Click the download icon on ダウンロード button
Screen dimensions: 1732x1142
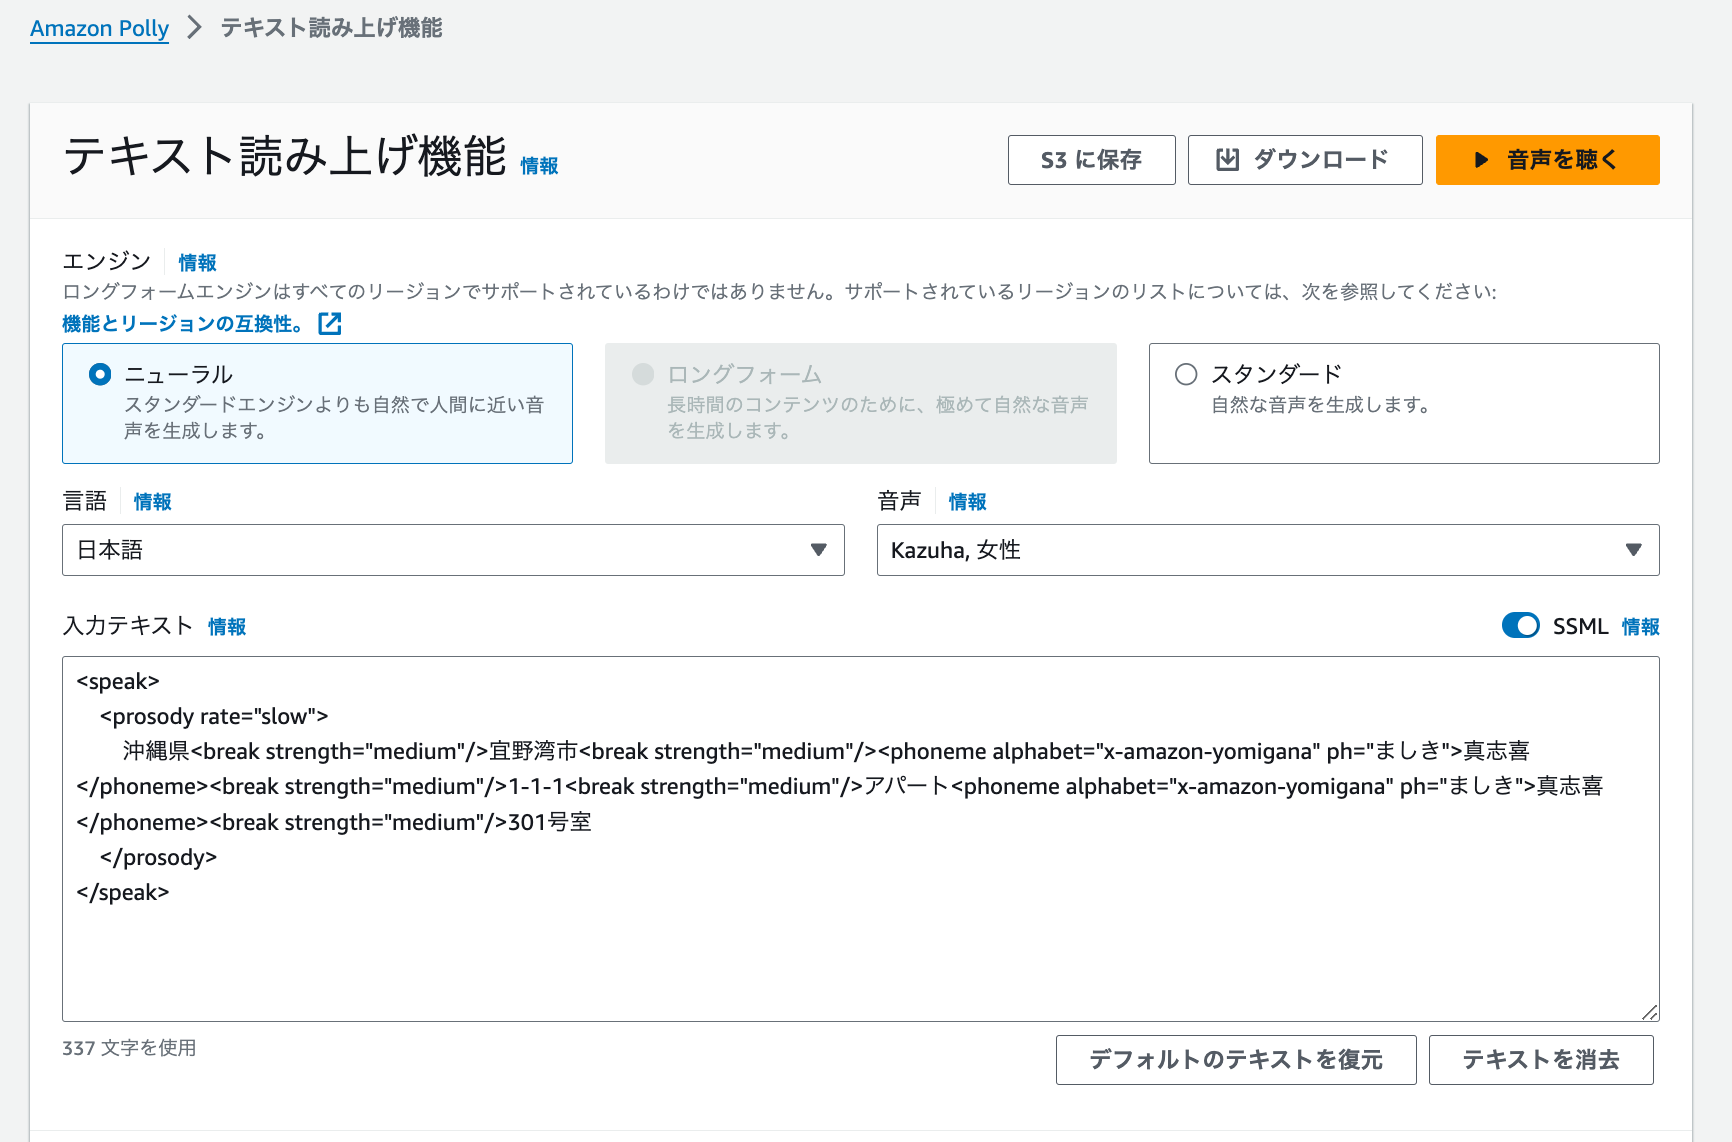(1227, 159)
